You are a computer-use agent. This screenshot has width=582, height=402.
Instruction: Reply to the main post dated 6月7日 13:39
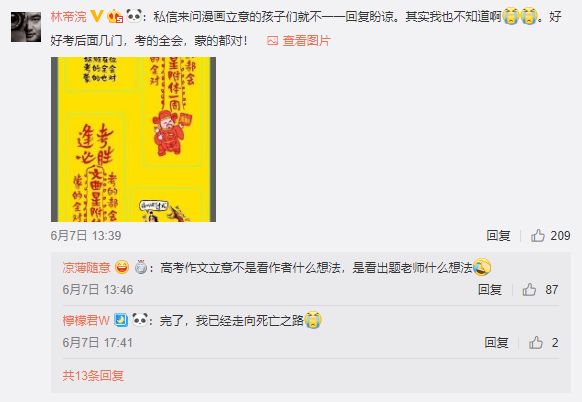click(498, 236)
